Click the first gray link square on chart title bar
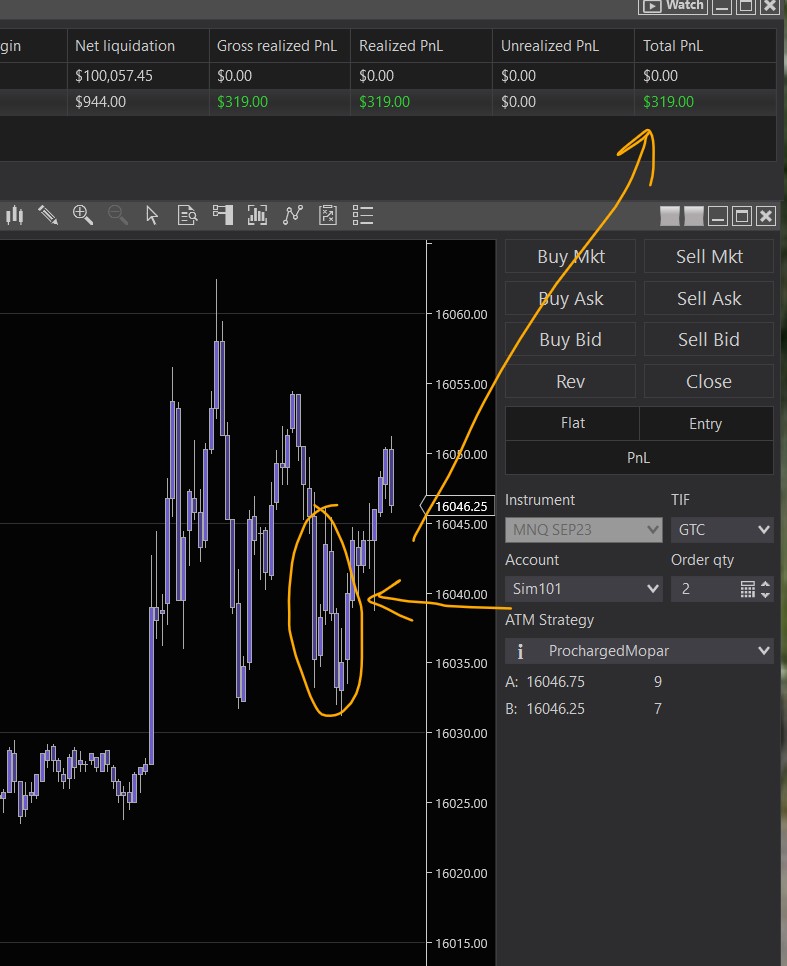 (670, 216)
